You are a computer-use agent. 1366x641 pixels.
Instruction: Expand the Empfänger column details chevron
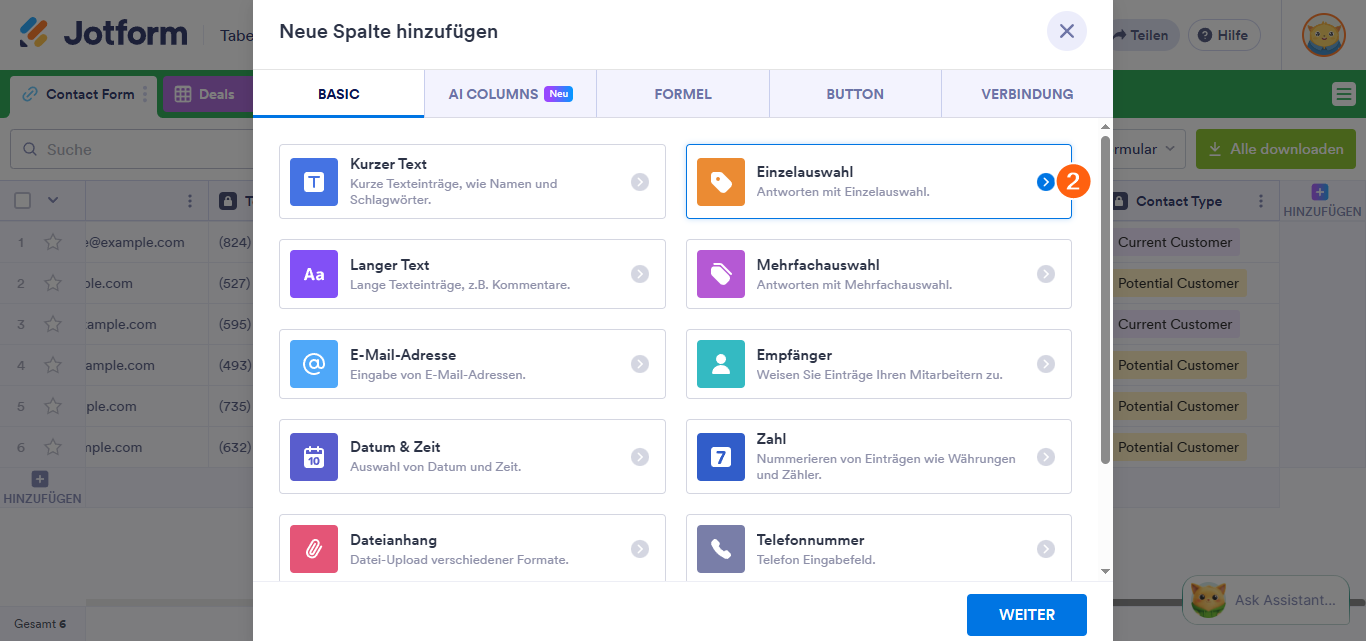pos(1046,364)
